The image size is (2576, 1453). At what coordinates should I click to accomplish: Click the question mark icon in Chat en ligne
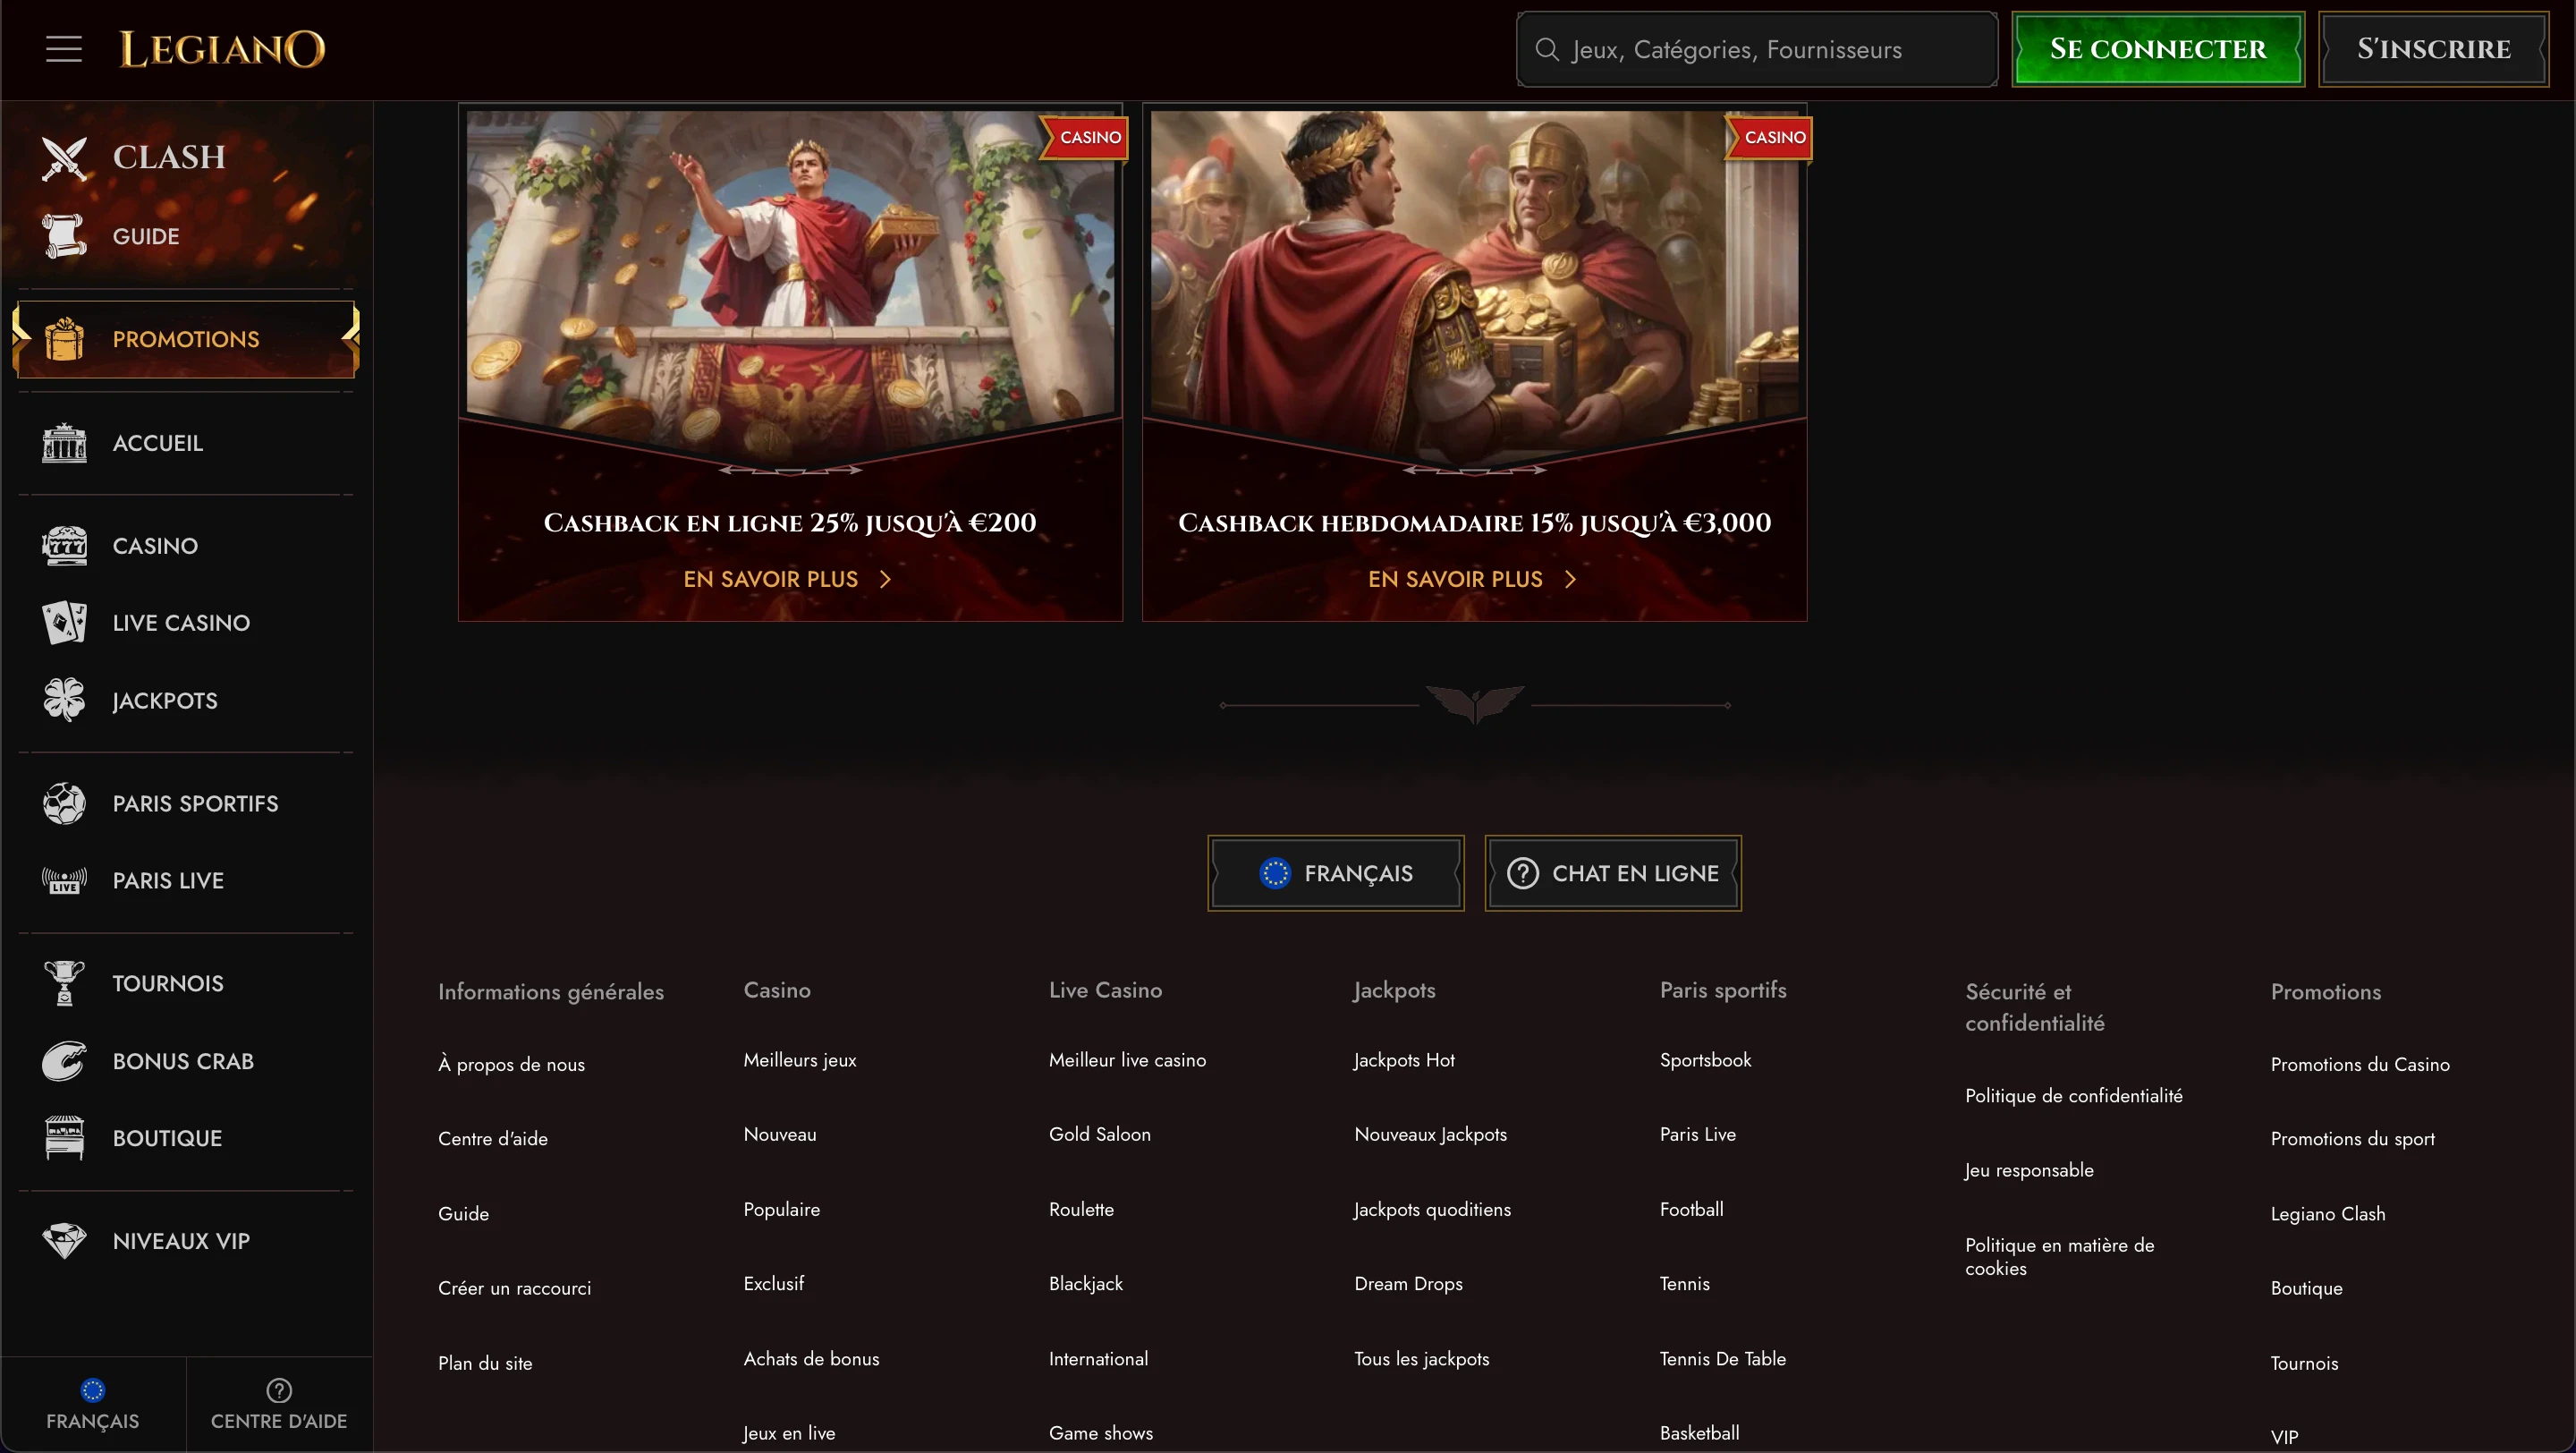1523,873
